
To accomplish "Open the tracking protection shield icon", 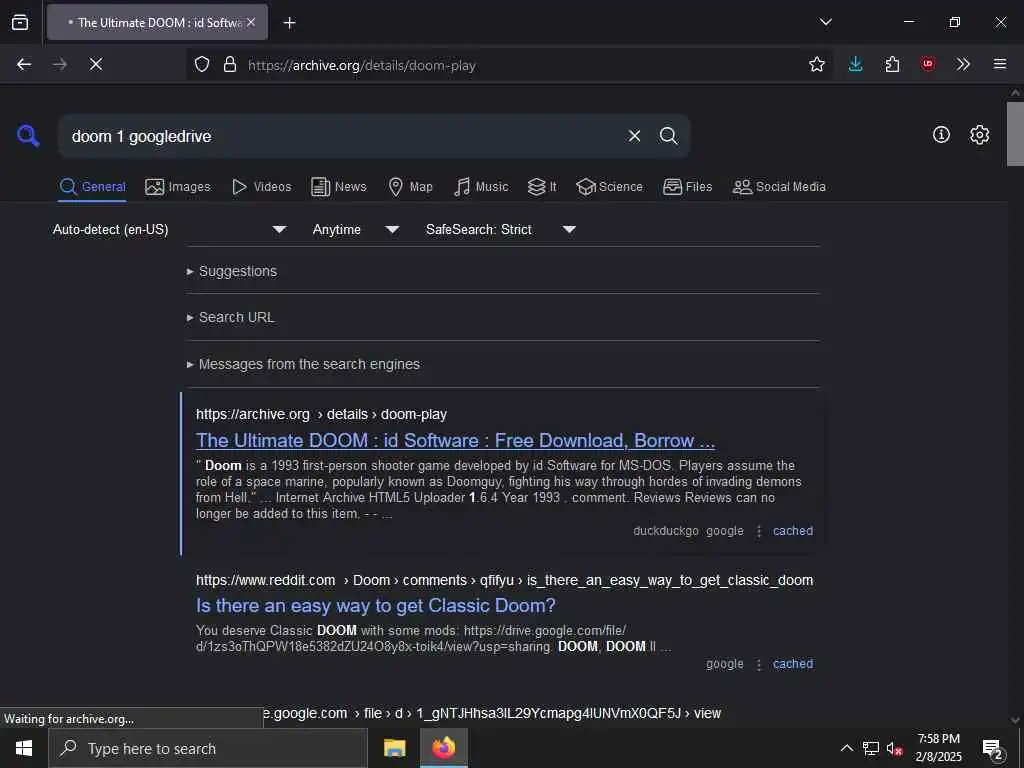I will click(202, 64).
